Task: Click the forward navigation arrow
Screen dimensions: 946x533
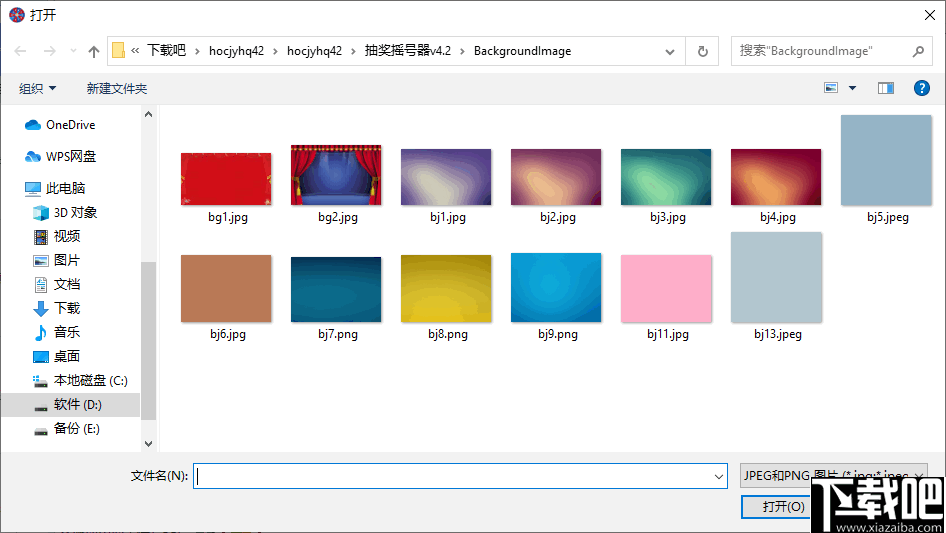Action: pos(49,51)
